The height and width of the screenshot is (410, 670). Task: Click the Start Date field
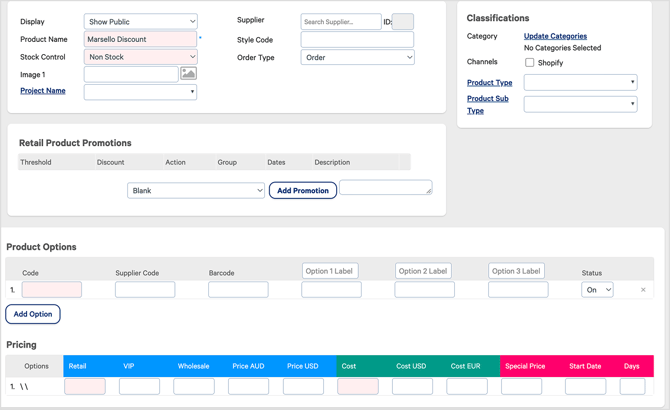tap(585, 387)
